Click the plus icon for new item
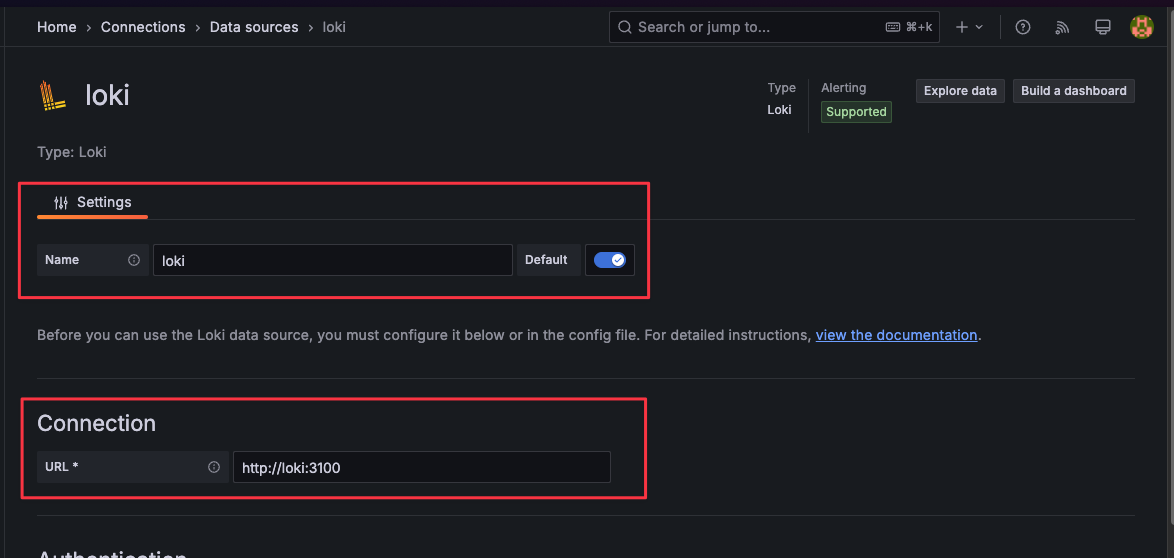Image resolution: width=1174 pixels, height=558 pixels. pyautogui.click(x=962, y=27)
